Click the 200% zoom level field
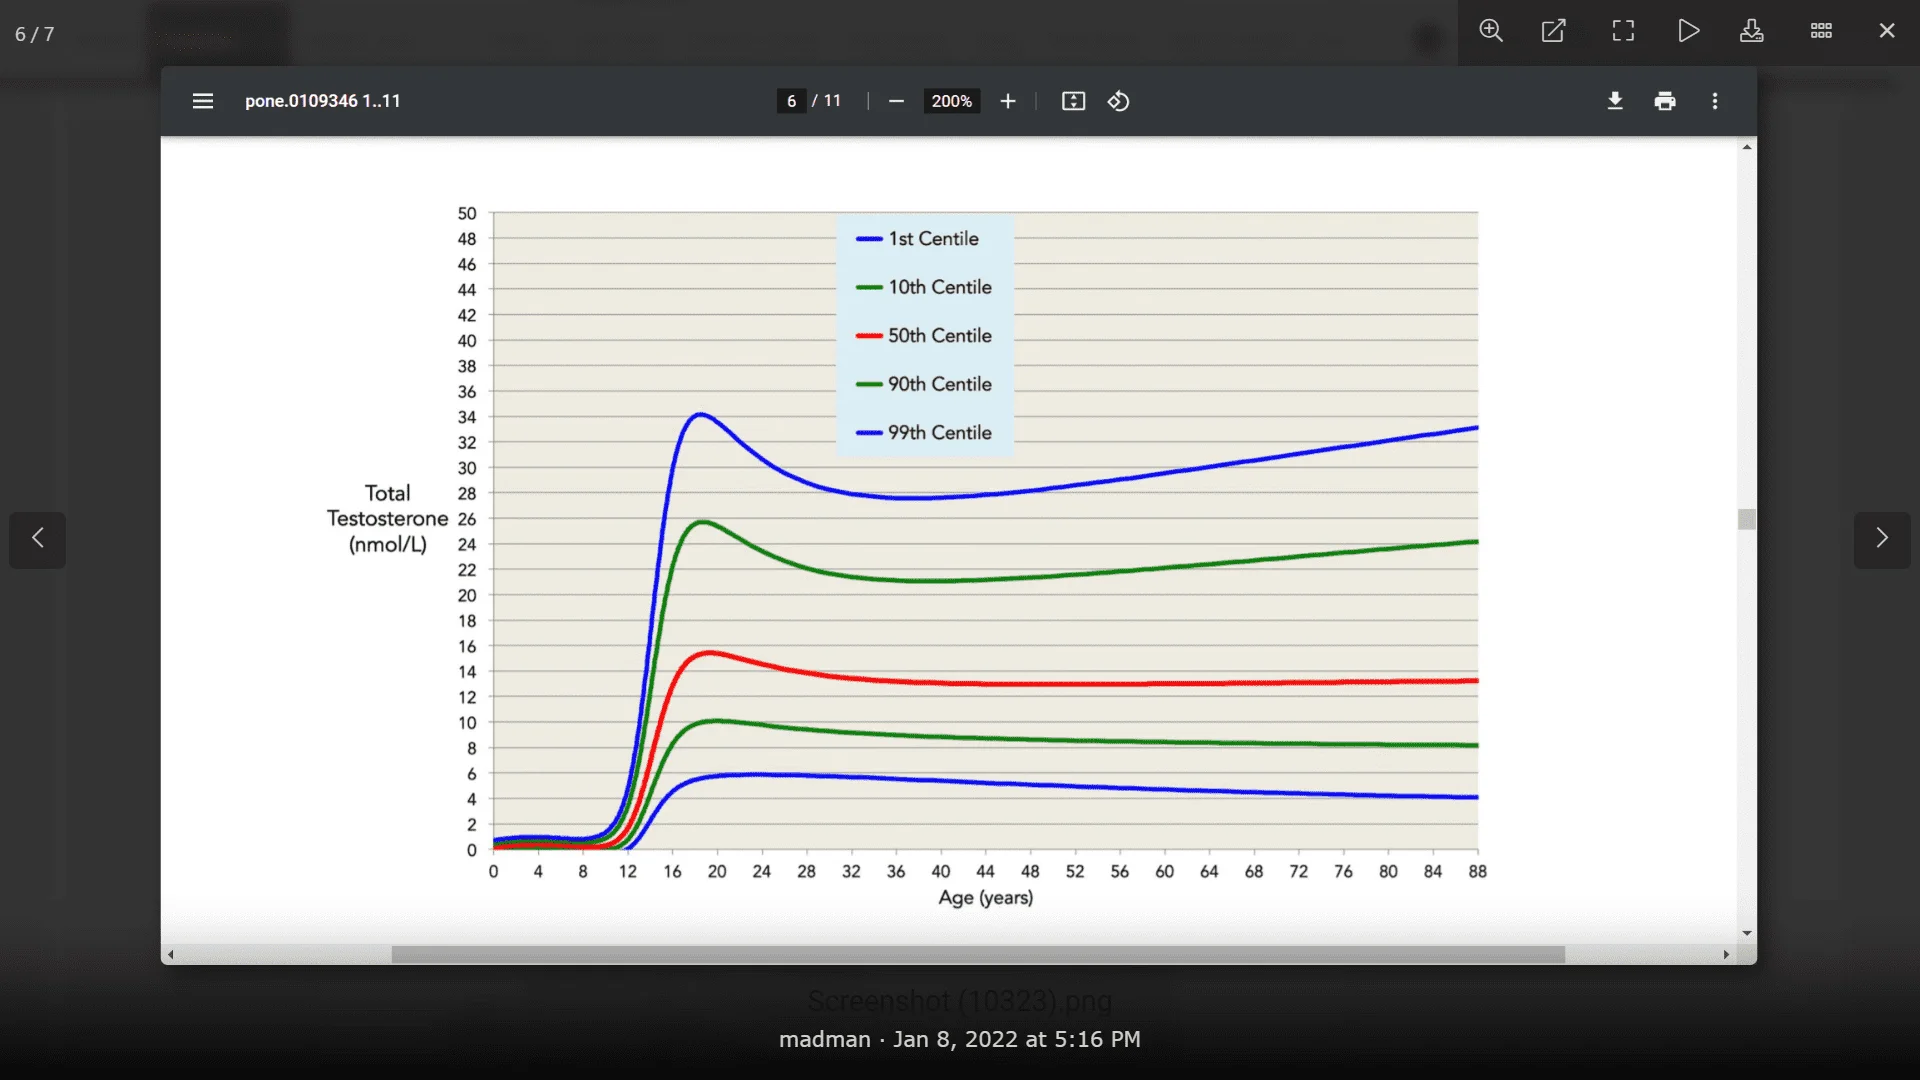 (x=951, y=101)
